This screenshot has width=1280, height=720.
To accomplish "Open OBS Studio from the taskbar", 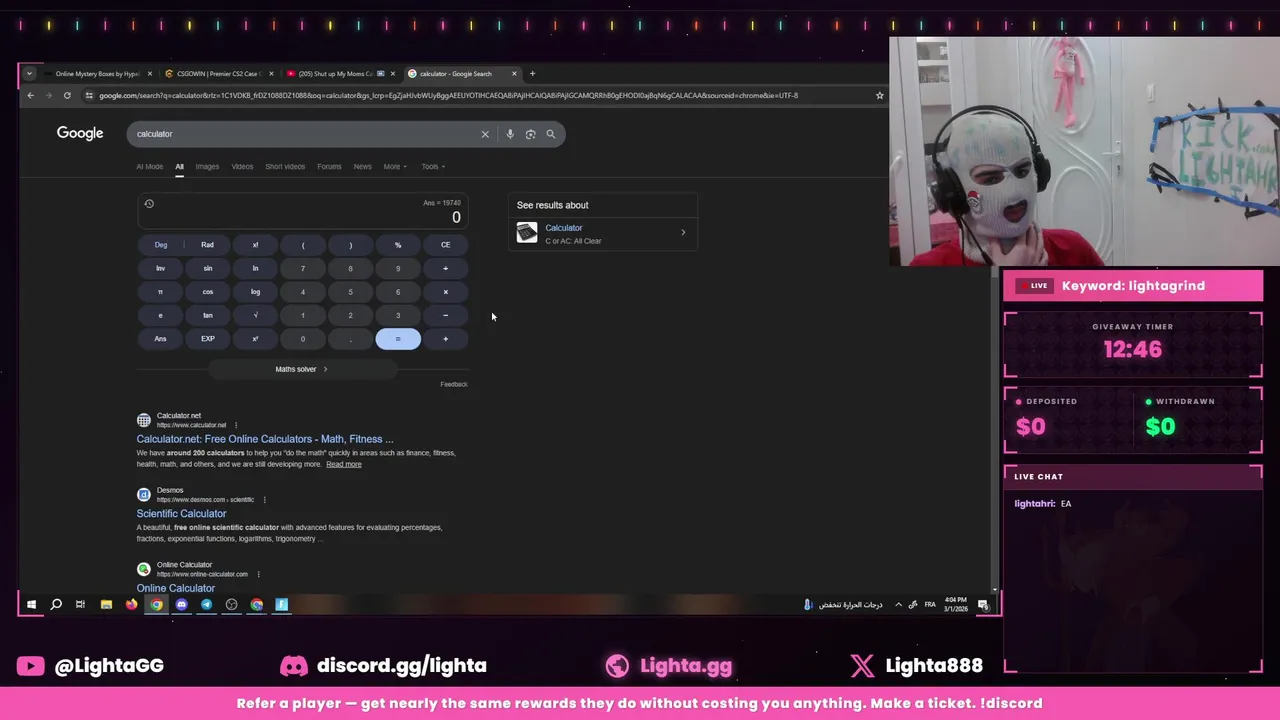I will (x=231, y=604).
